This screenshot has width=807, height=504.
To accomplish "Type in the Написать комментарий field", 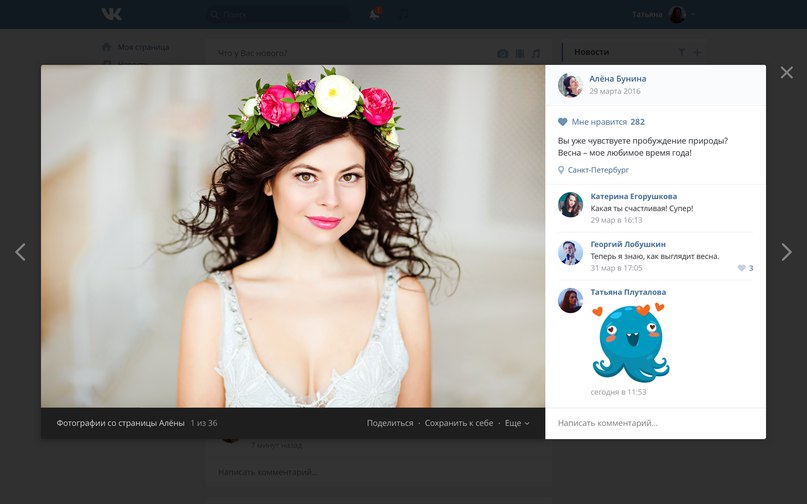I will click(655, 423).
